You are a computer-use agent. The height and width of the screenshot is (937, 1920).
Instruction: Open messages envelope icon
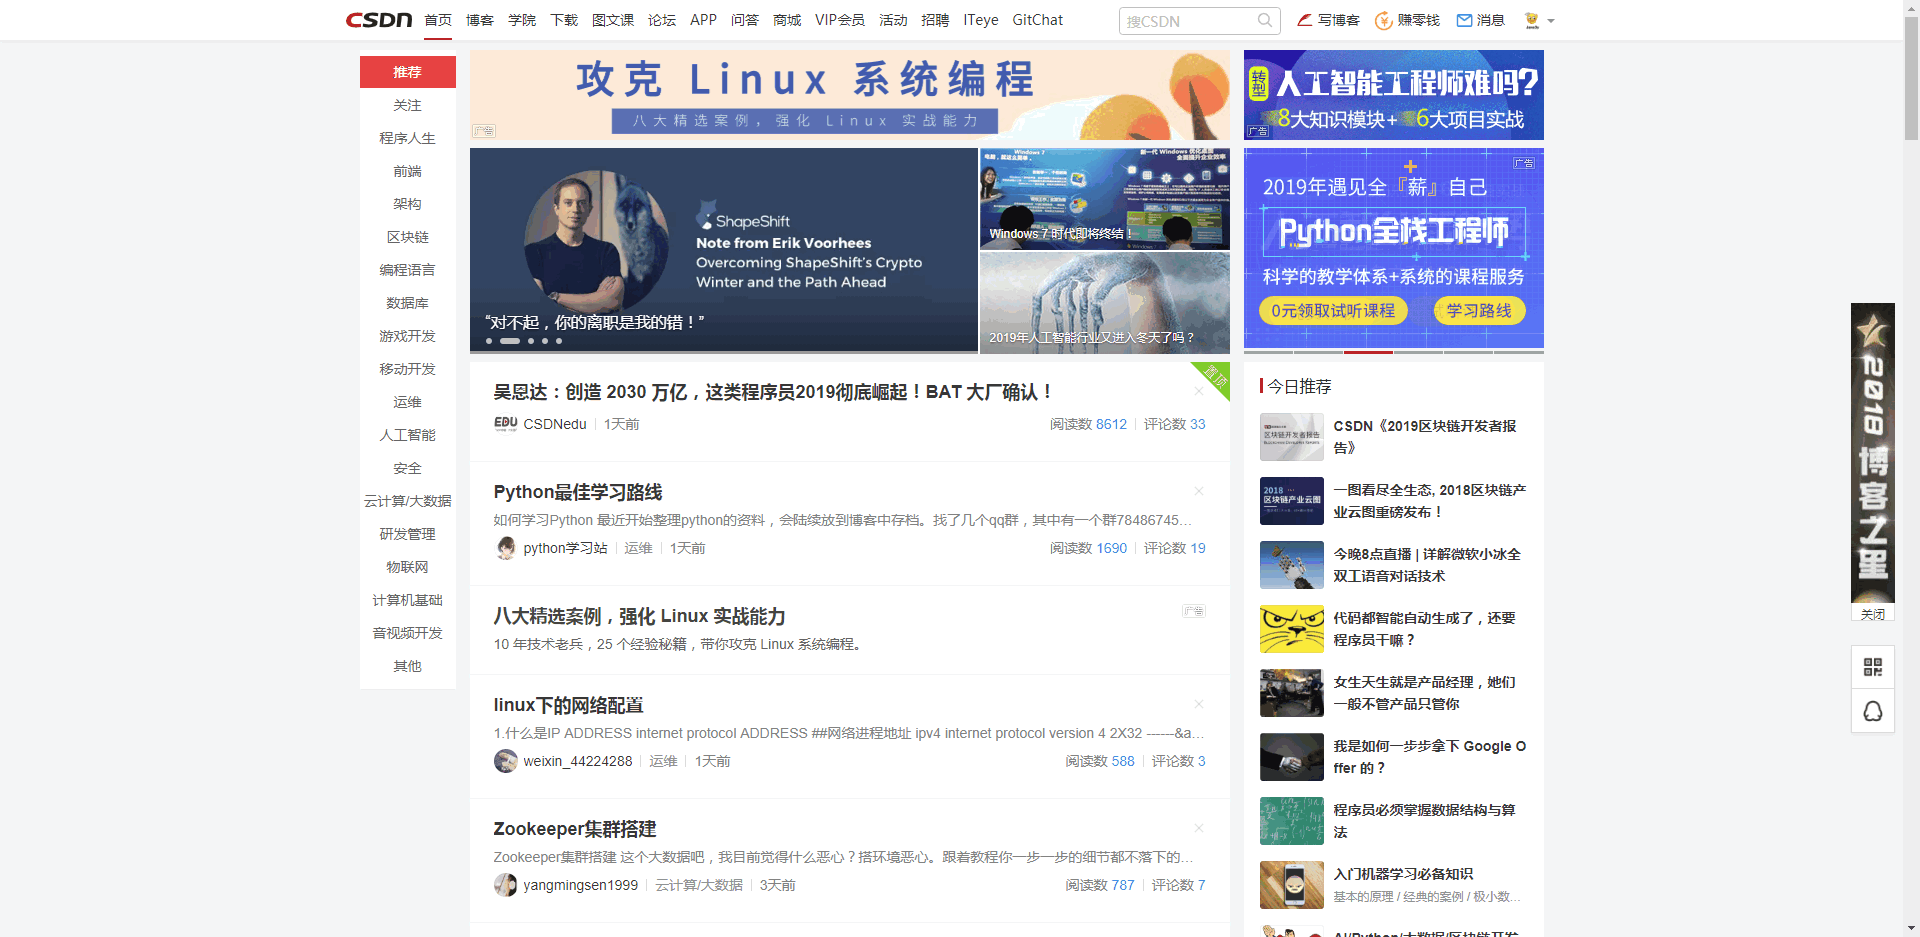coord(1464,20)
